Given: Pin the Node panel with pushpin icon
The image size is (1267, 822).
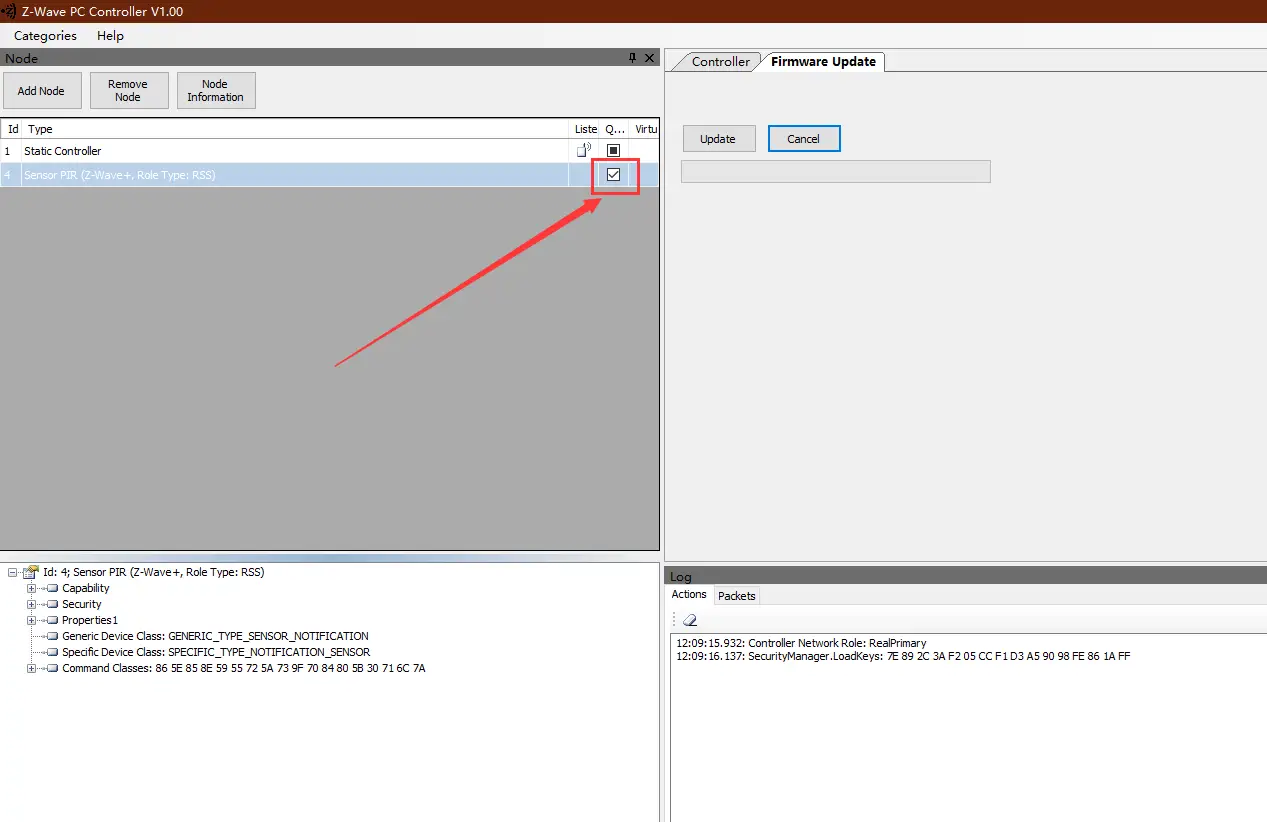Looking at the screenshot, I should pyautogui.click(x=632, y=58).
